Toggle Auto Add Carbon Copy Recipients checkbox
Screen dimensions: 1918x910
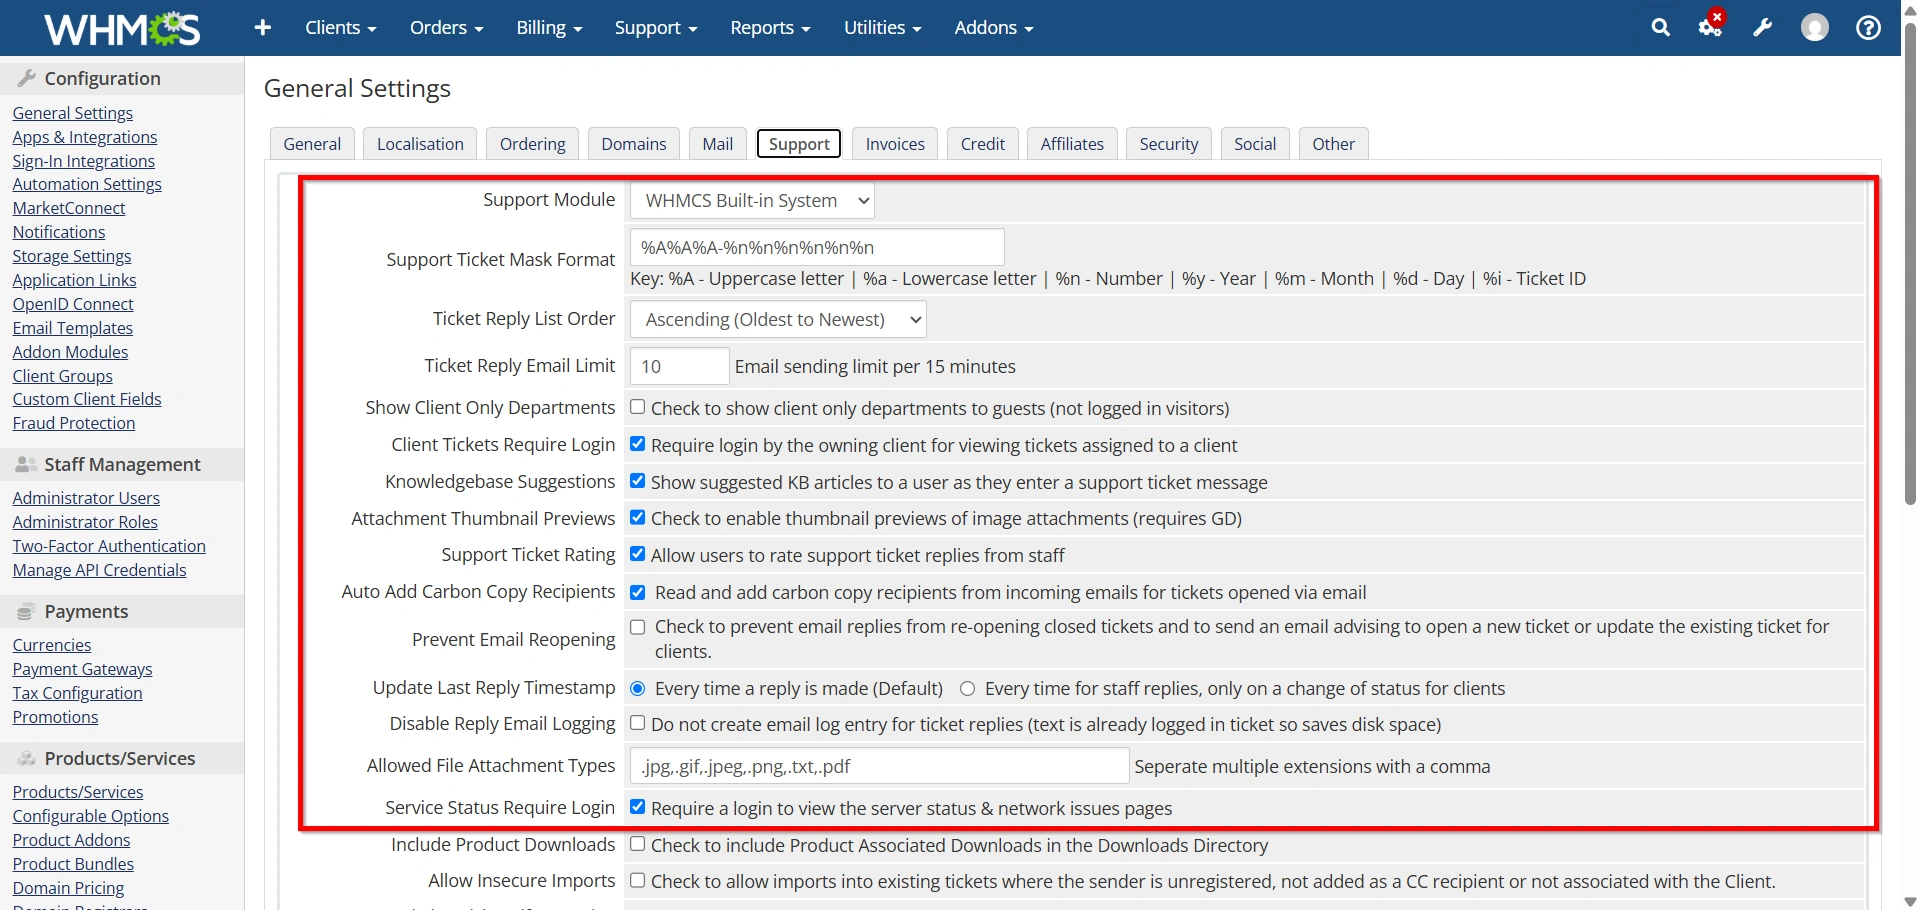(x=637, y=592)
